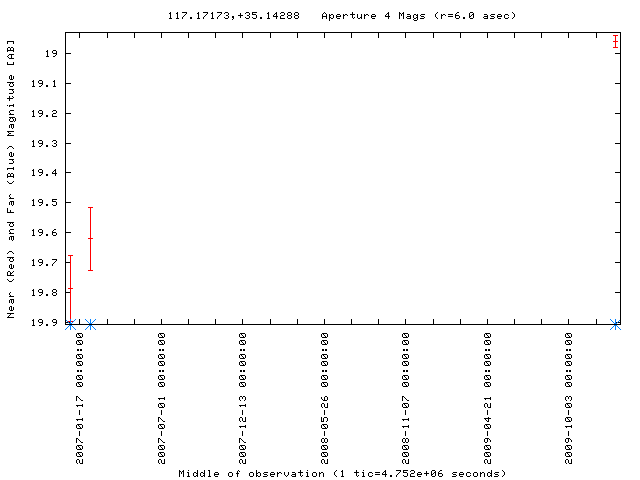Click the blue asterisk marker at bottom right
Screen dimensions: 640x480
pyautogui.click(x=615, y=325)
